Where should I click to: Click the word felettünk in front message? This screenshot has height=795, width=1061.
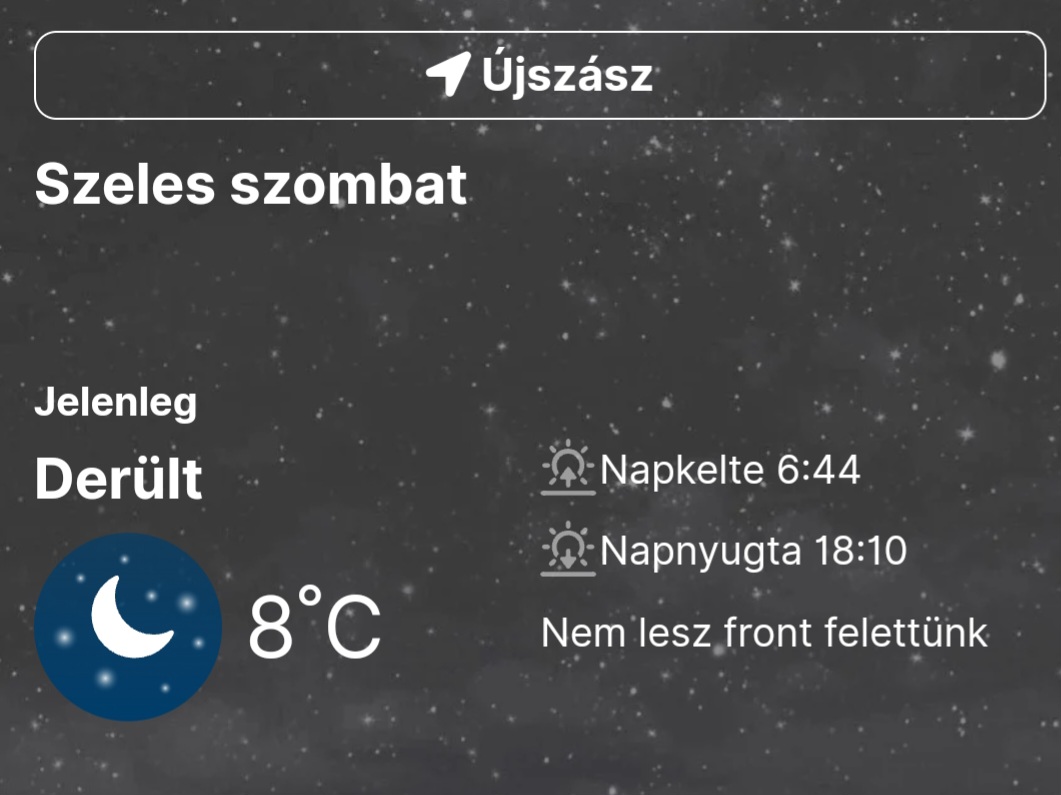(905, 633)
